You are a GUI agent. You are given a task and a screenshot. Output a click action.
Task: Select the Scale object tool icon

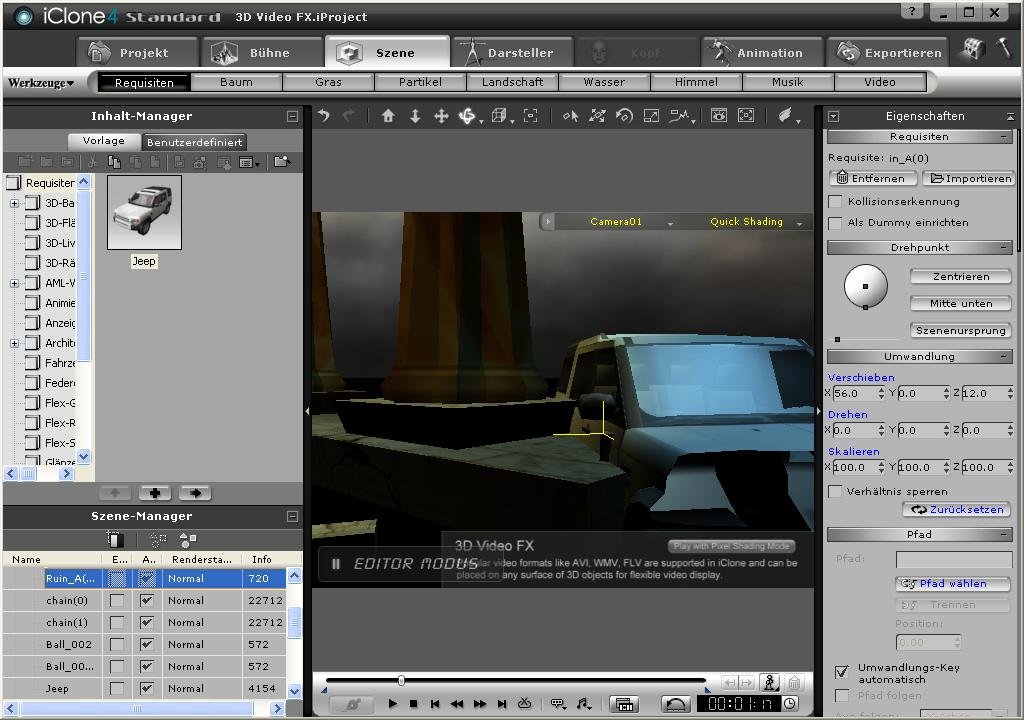pos(651,116)
